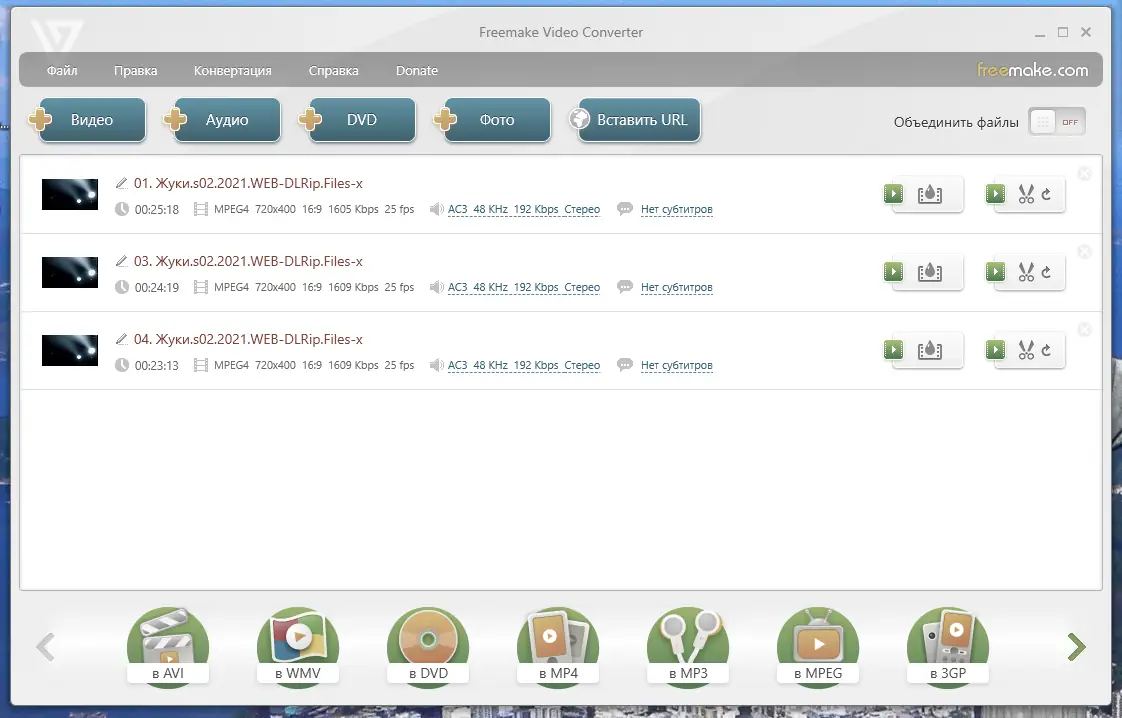Open the Файл menu

62,70
